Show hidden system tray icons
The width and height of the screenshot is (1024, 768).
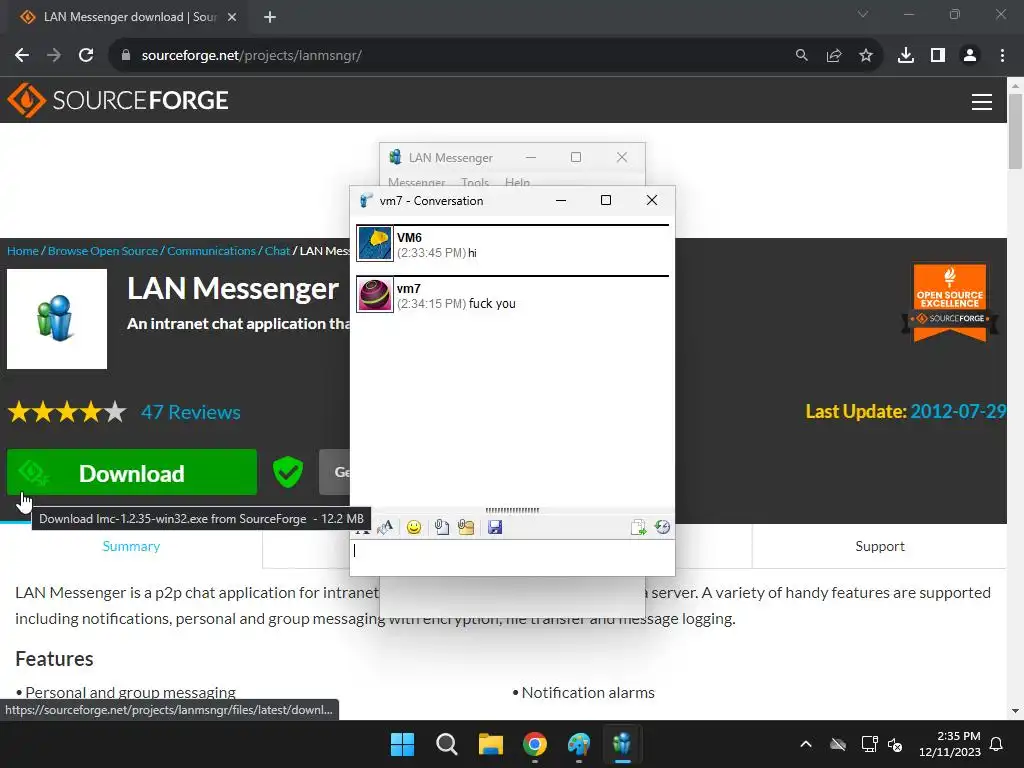point(806,744)
